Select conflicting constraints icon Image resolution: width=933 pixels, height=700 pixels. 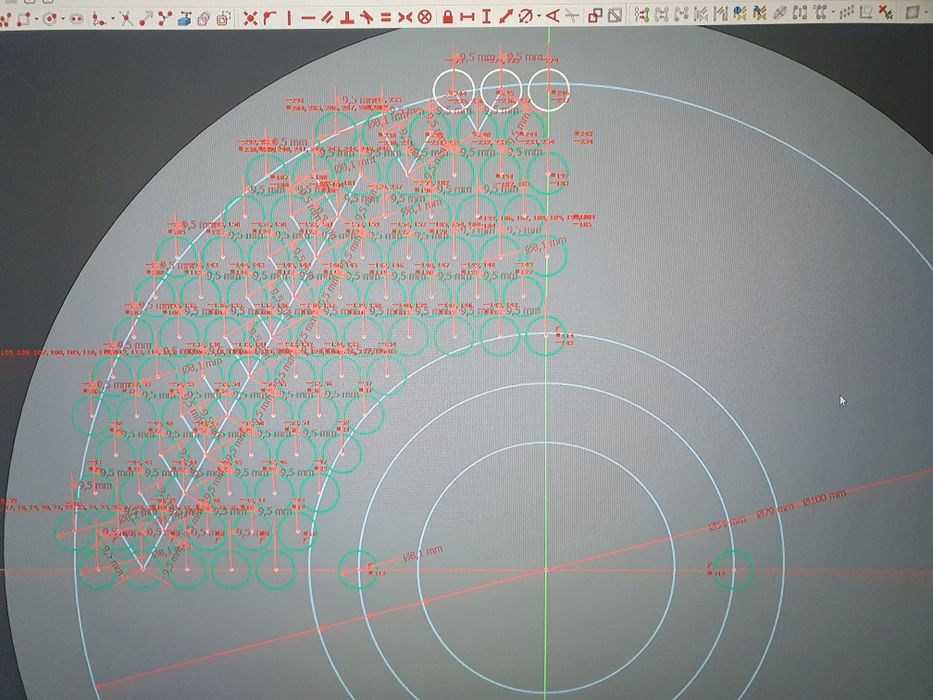coord(760,13)
